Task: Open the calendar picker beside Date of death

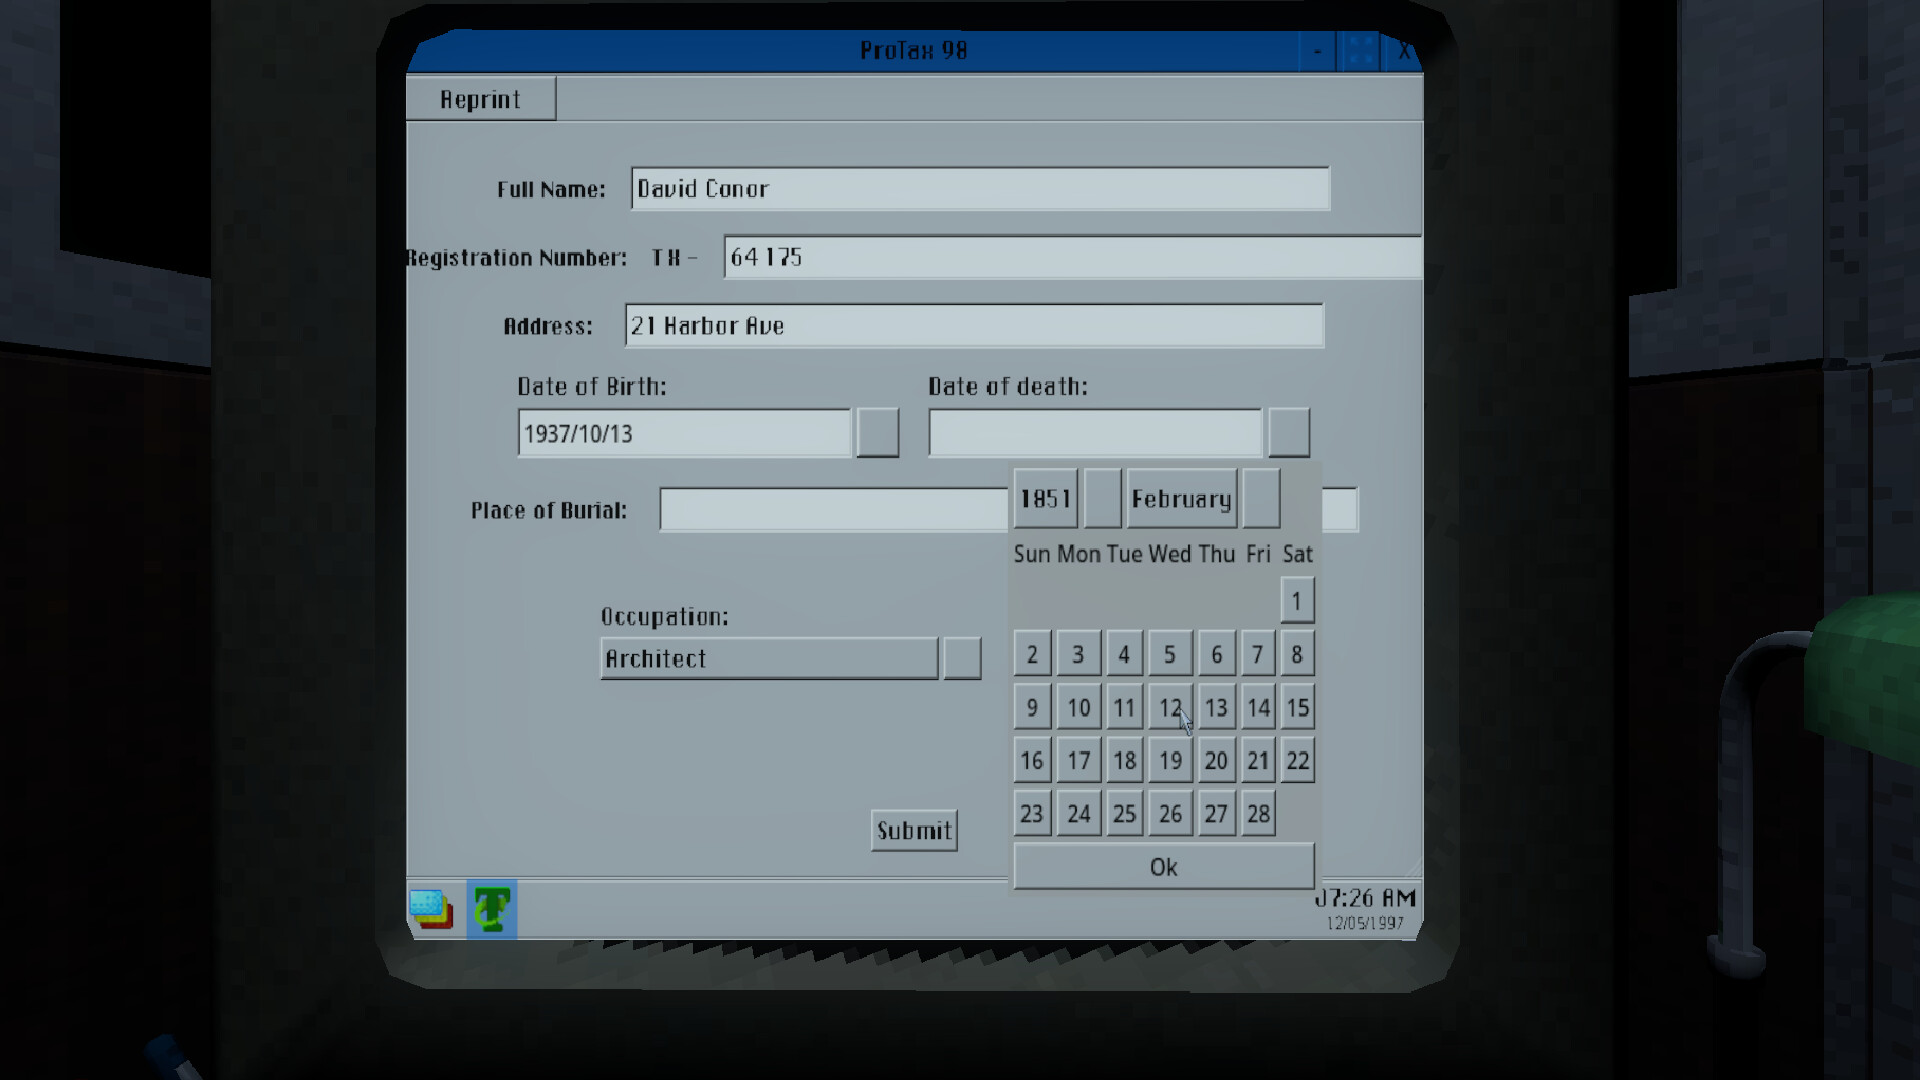Action: (1290, 431)
